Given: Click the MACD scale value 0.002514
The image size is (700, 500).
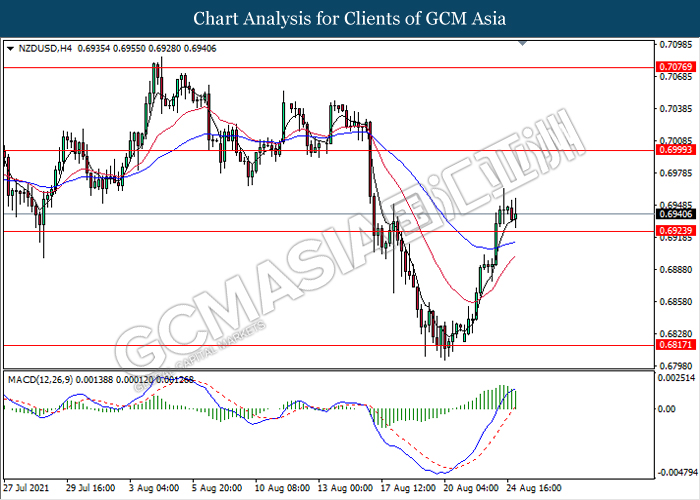Looking at the screenshot, I should pyautogui.click(x=677, y=378).
